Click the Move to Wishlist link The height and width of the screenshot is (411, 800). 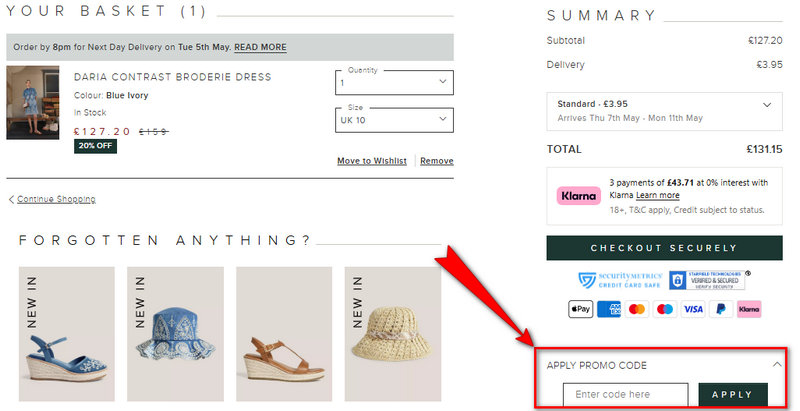(x=372, y=161)
